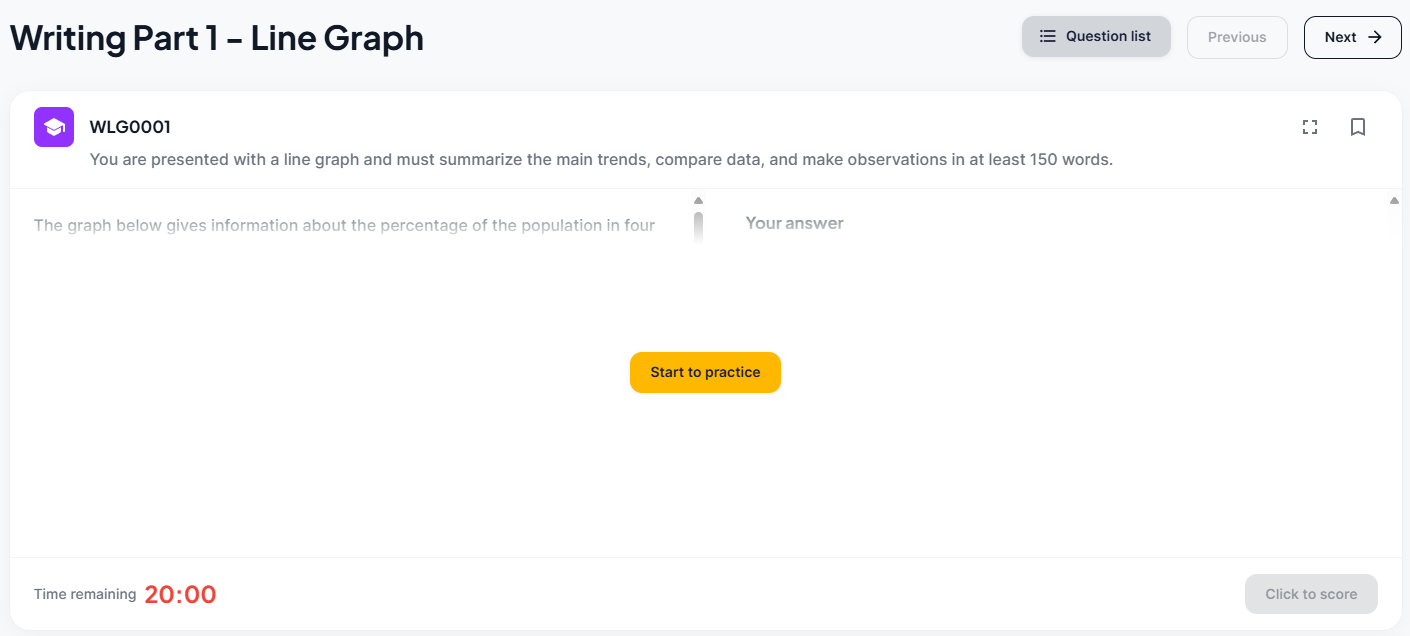Viewport: 1410px width, 636px height.
Task: Click the up arrow of the right page scrollbar
Action: [1394, 200]
